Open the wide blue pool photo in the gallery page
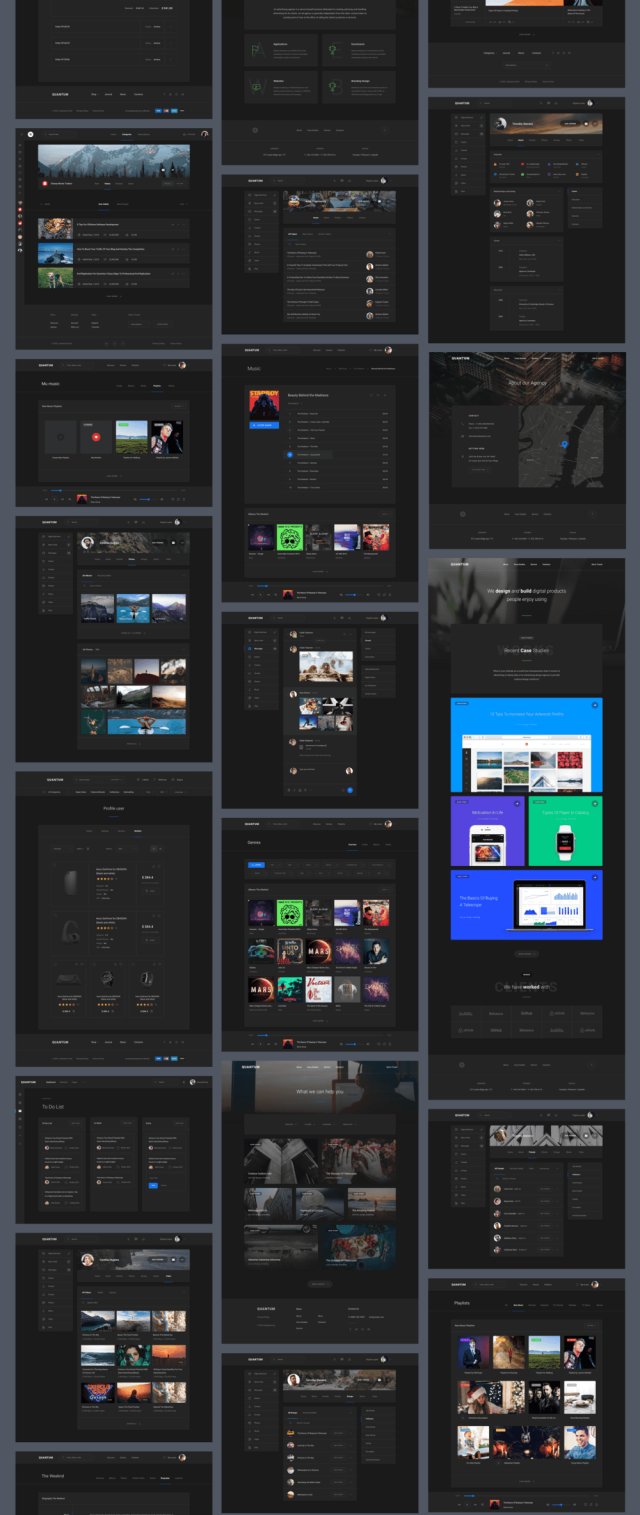 point(146,724)
